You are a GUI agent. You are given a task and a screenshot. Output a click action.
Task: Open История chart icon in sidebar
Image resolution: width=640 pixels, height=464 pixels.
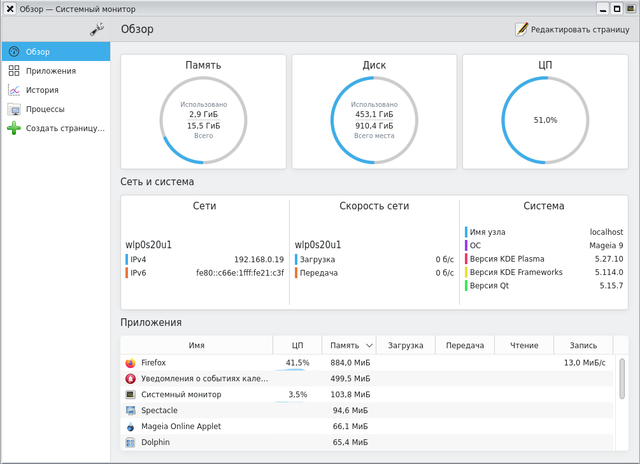14,90
